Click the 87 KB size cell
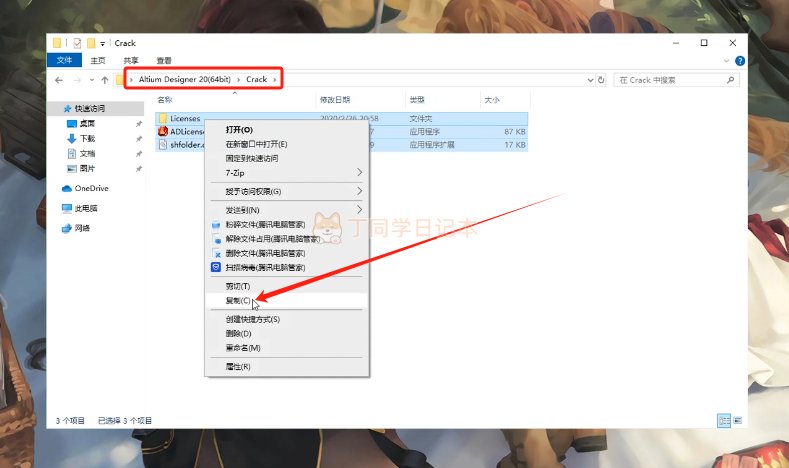Screen dimensions: 789x468 click(515, 131)
